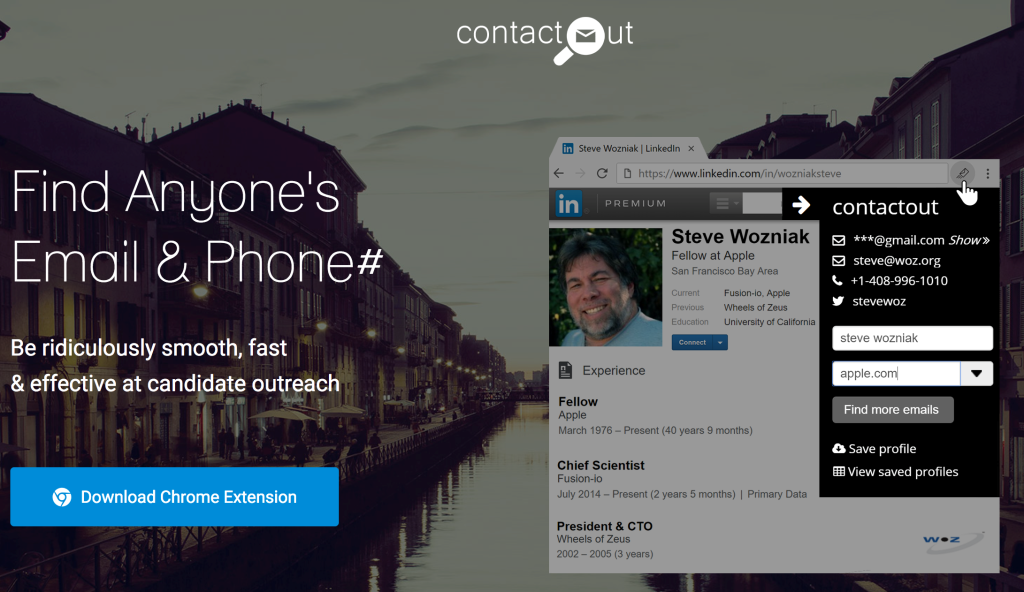Open the LinkedIn hamburger menu dropdown
This screenshot has height=592, width=1024.
[x=726, y=203]
